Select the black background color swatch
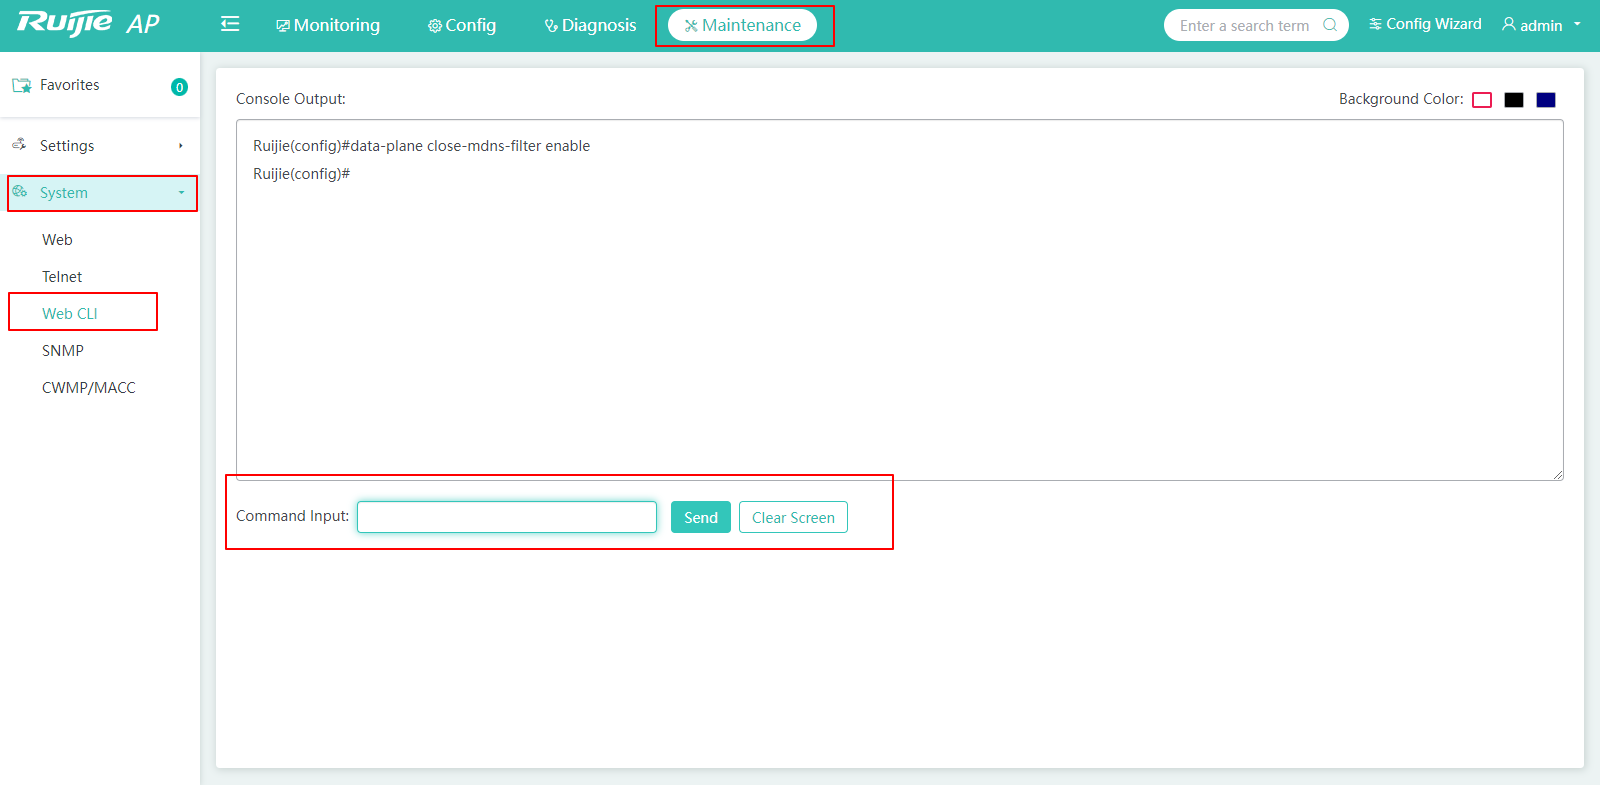Screen dimensions: 1600x785 [1514, 100]
